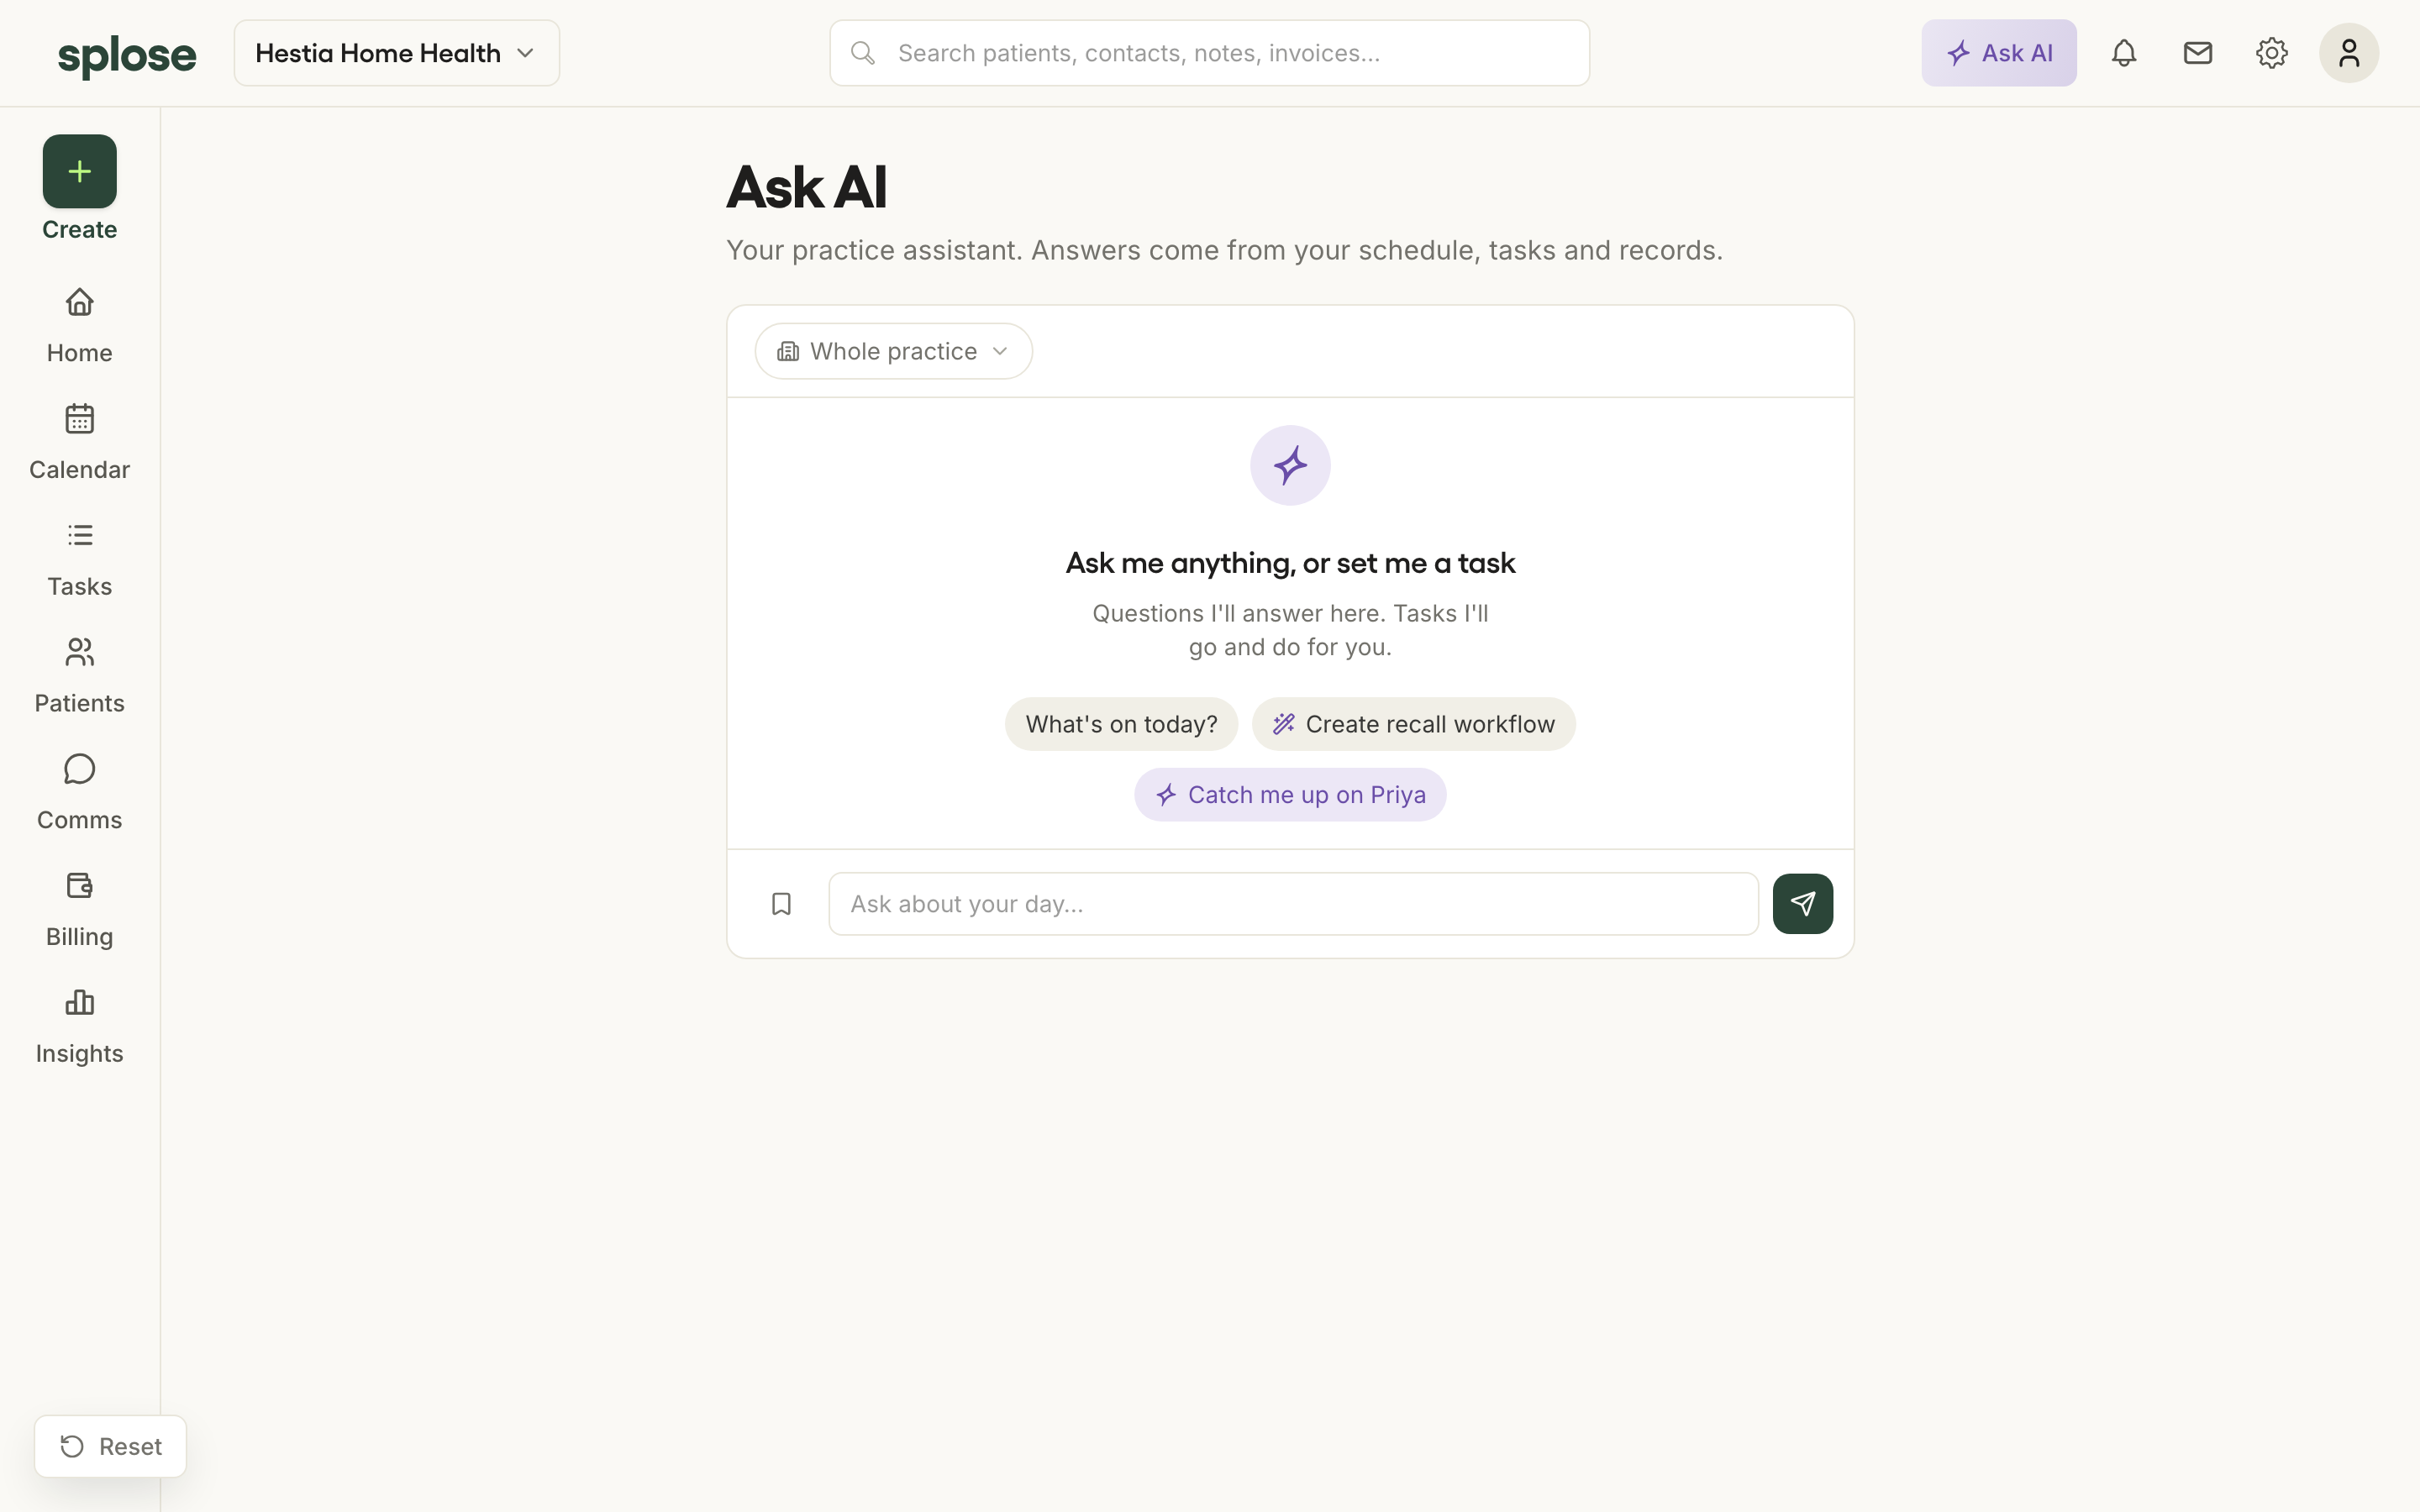Open Patients from the sidebar
The width and height of the screenshot is (2420, 1512).
tap(80, 676)
